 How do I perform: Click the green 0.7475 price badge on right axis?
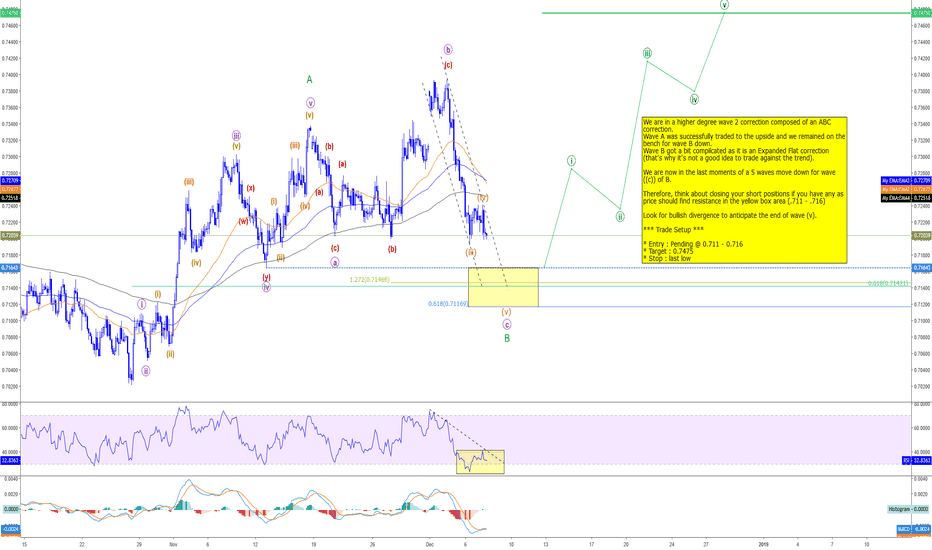pyautogui.click(x=921, y=13)
